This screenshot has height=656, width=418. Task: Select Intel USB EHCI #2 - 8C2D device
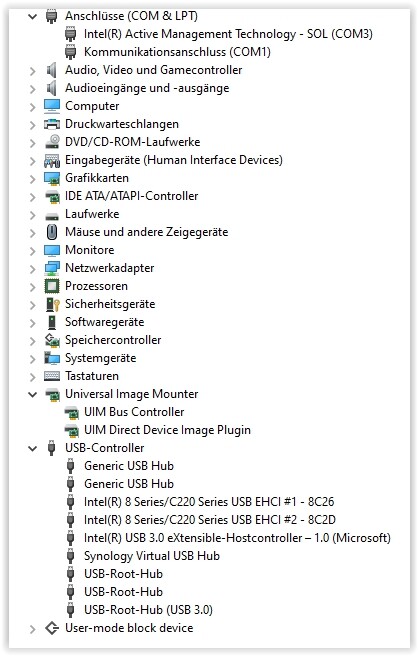(x=210, y=520)
